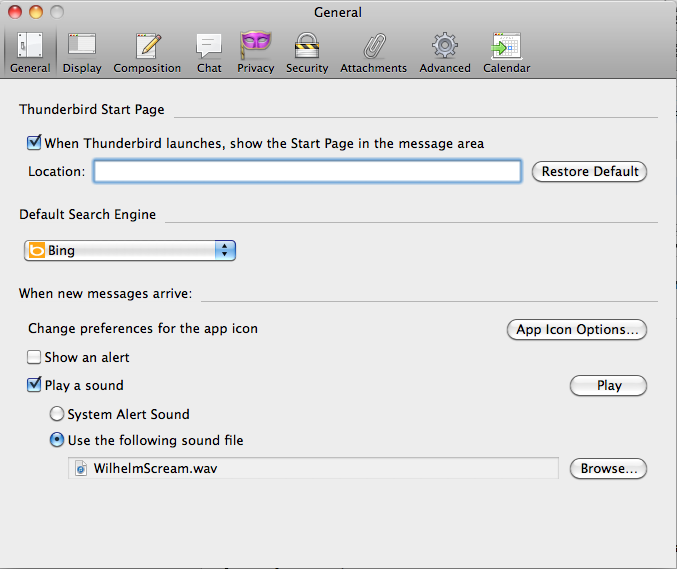Switch to Chat preferences
This screenshot has height=569, width=677.
tap(209, 52)
